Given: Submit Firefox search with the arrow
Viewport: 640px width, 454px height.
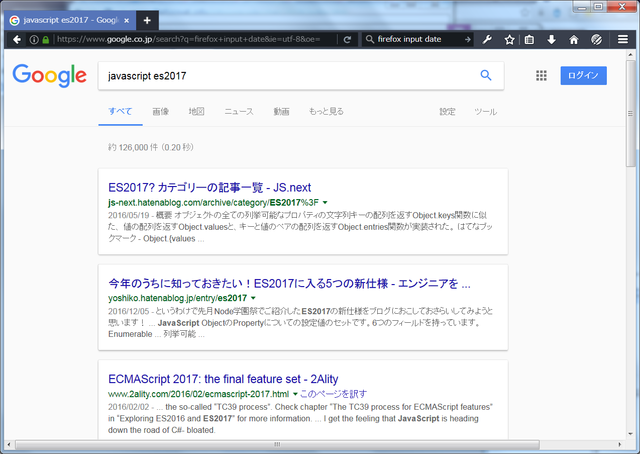Looking at the screenshot, I should 468,39.
